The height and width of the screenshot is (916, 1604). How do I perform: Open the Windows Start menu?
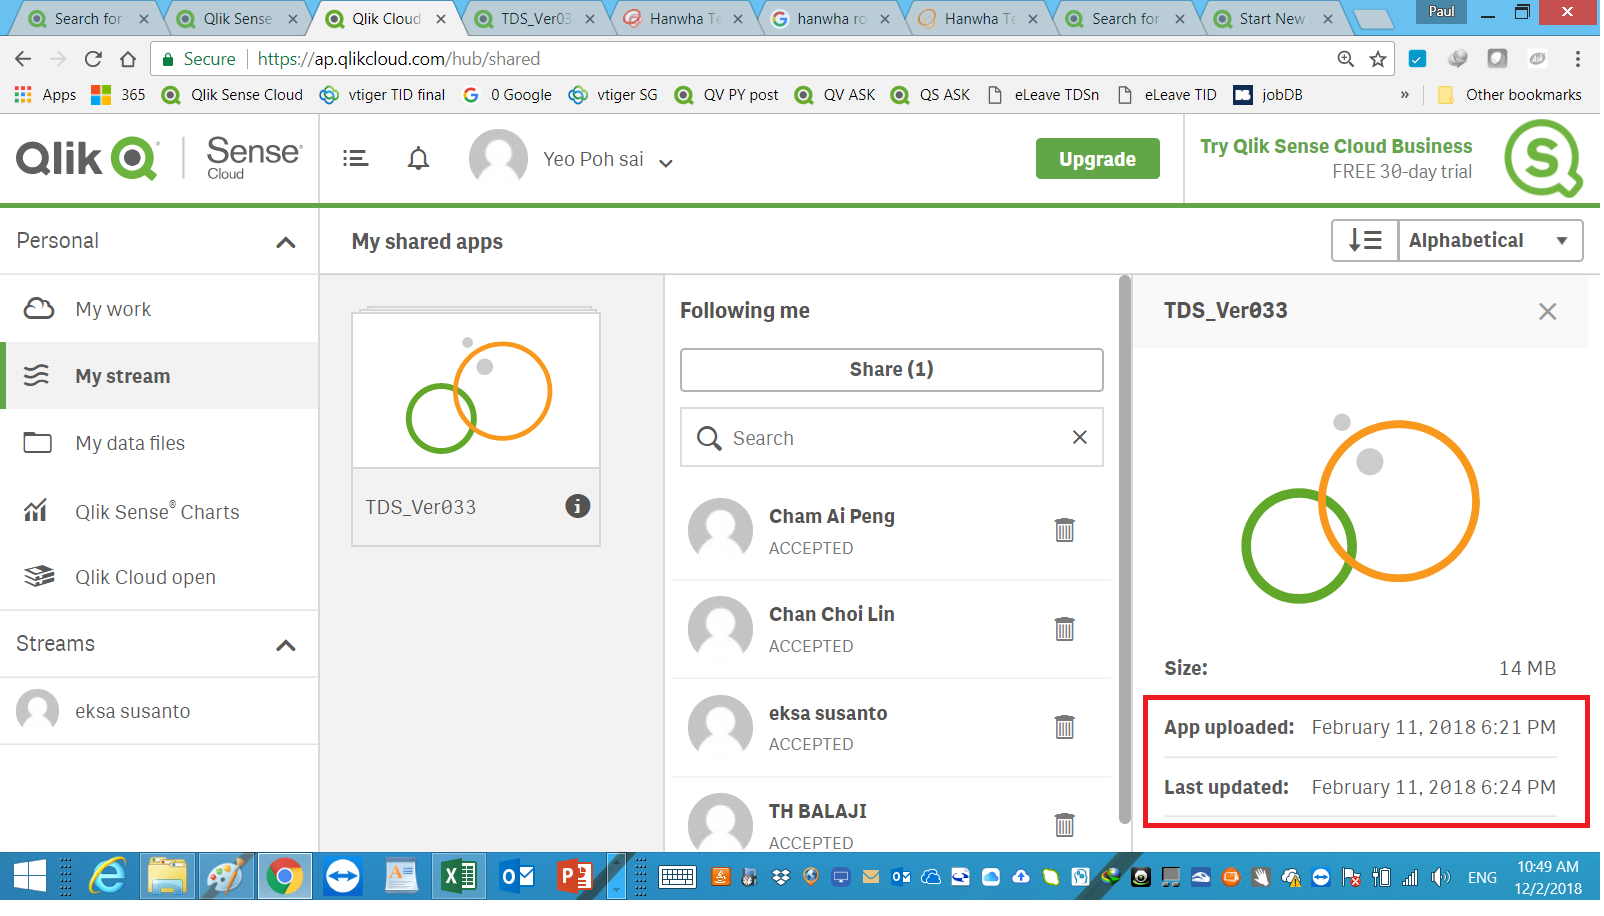click(x=29, y=877)
